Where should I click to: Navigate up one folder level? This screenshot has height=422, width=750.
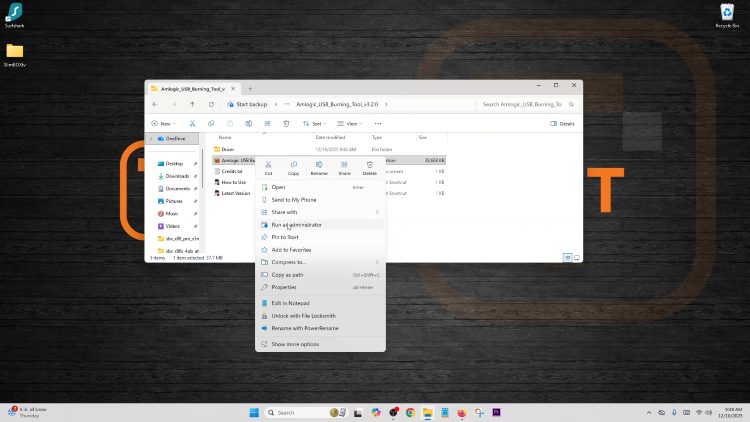(x=192, y=104)
